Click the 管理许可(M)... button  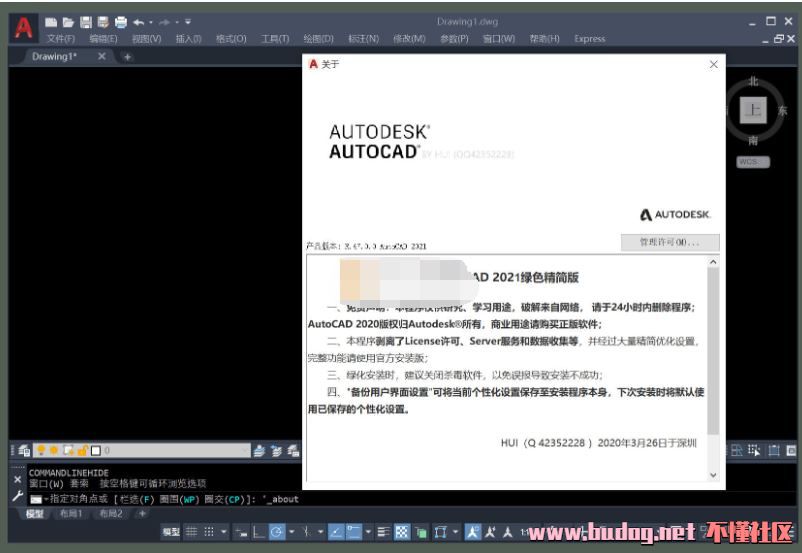[670, 242]
